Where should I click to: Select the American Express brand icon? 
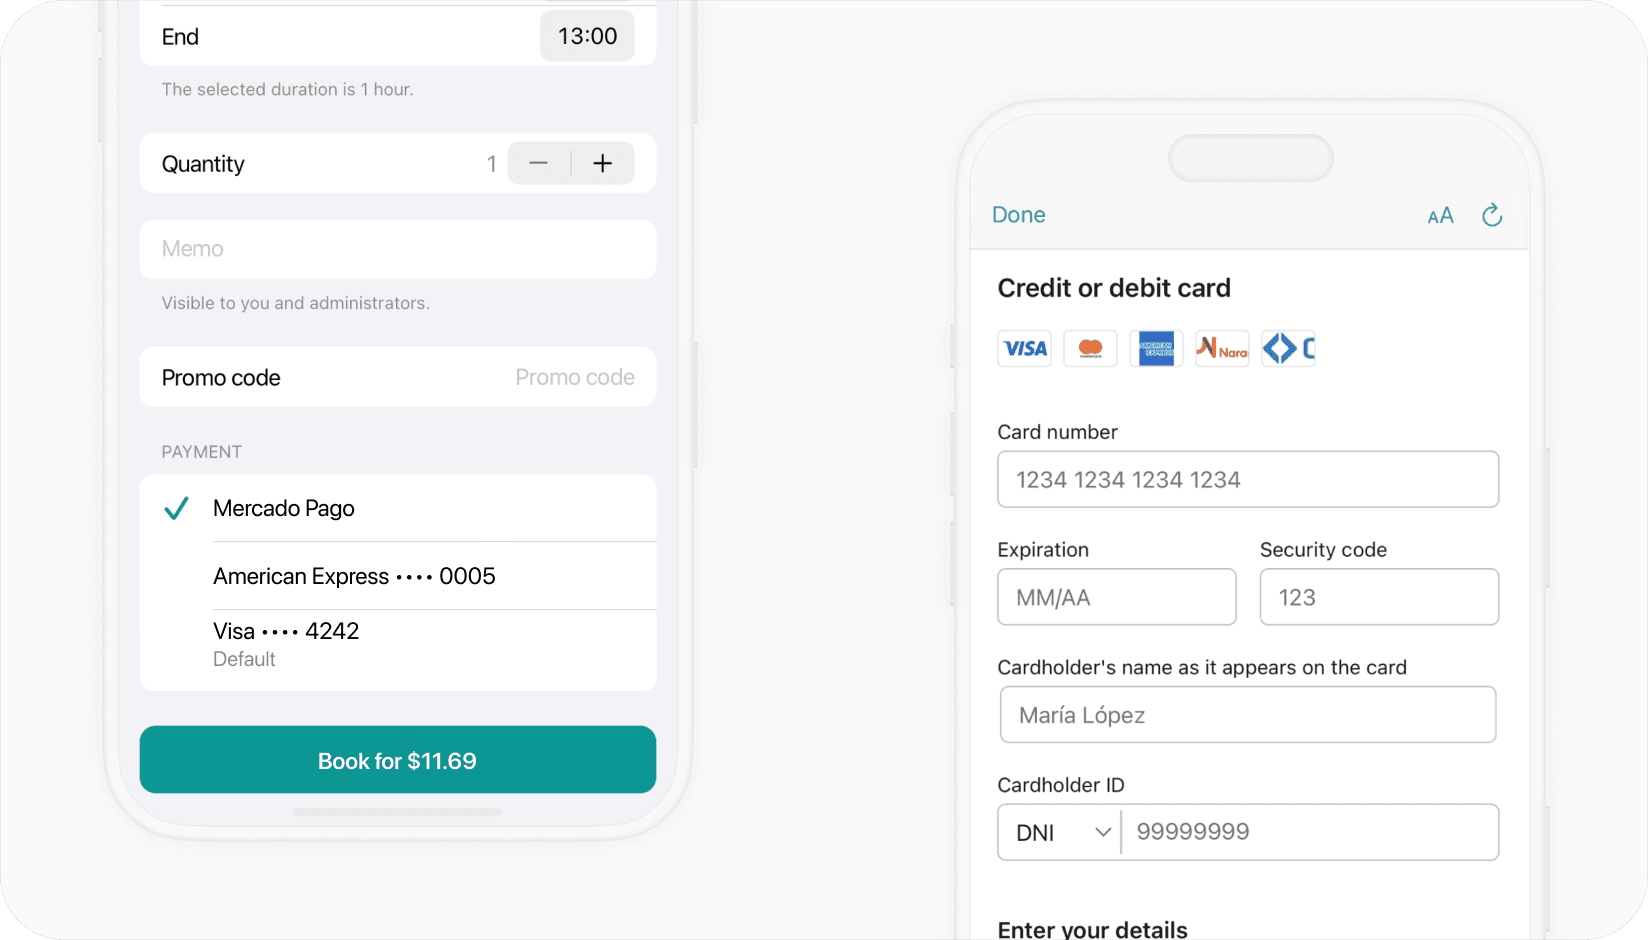1156,348
